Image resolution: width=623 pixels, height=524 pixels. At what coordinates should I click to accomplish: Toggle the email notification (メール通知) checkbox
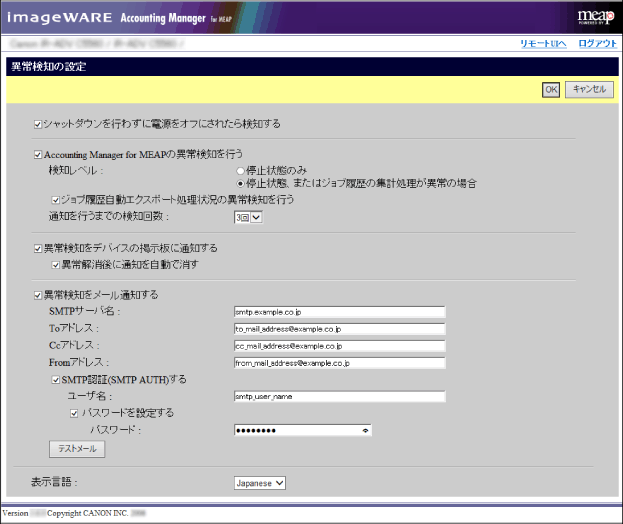pyautogui.click(x=38, y=296)
